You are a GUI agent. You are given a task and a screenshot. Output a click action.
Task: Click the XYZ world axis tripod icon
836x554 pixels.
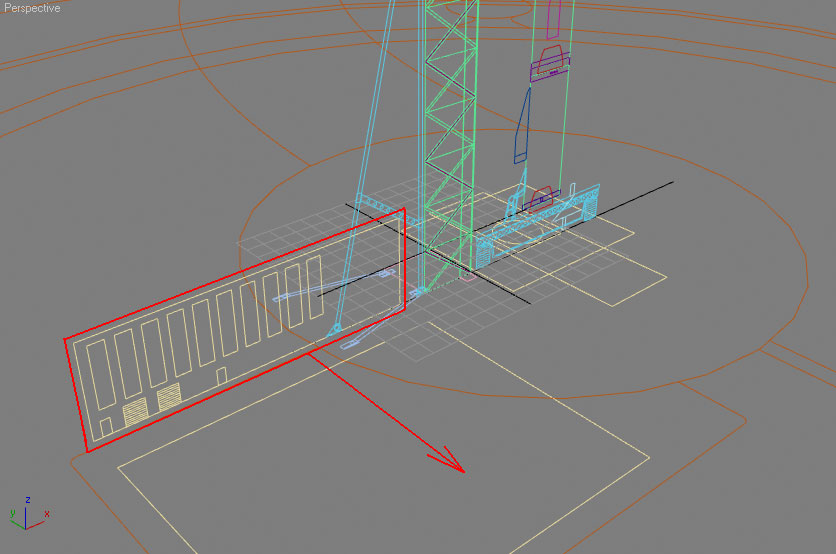[x=26, y=512]
